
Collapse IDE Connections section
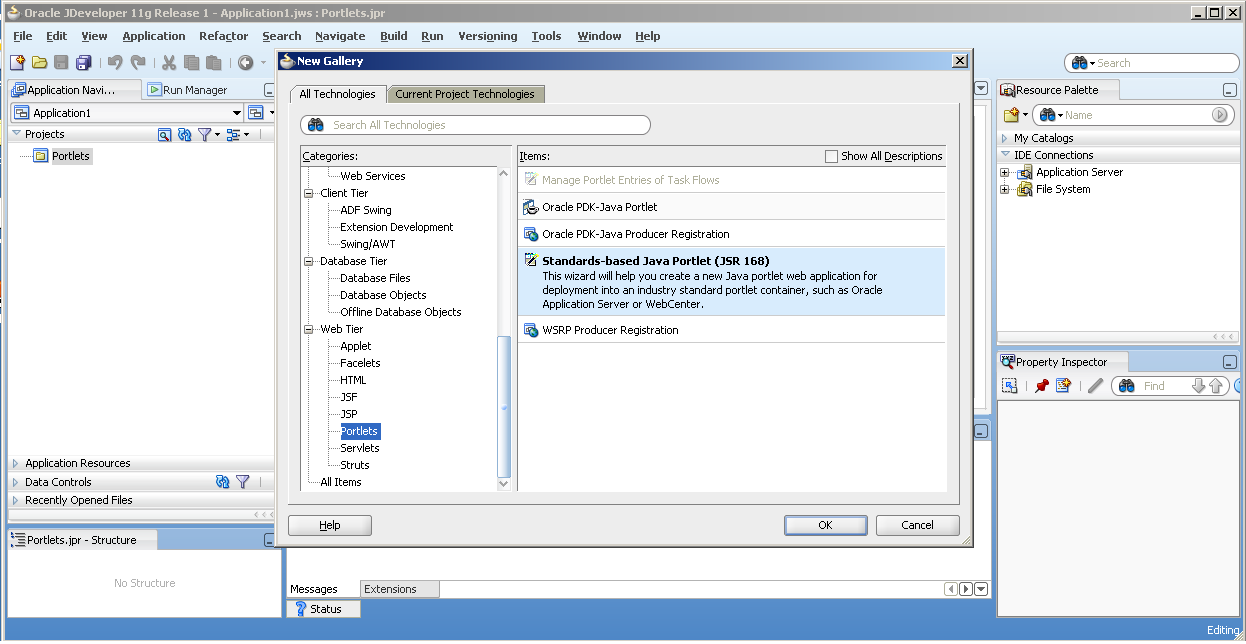[x=1006, y=155]
